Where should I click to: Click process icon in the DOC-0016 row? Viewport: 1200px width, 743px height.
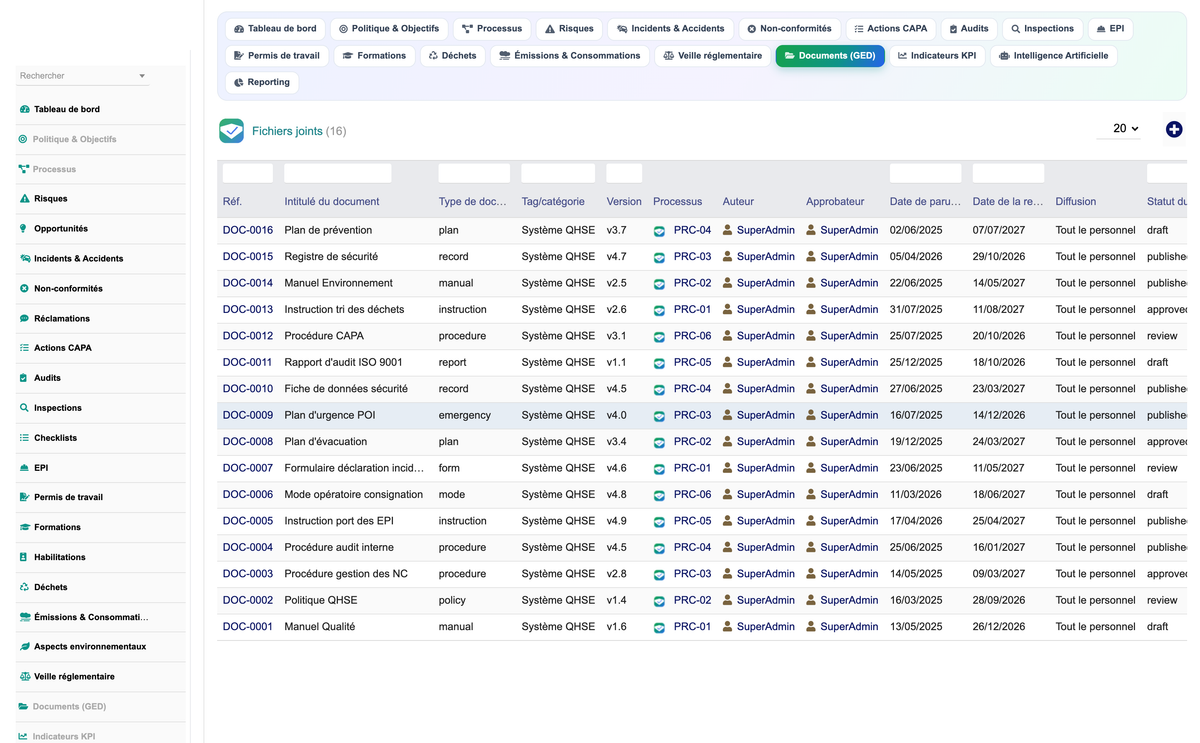click(659, 231)
